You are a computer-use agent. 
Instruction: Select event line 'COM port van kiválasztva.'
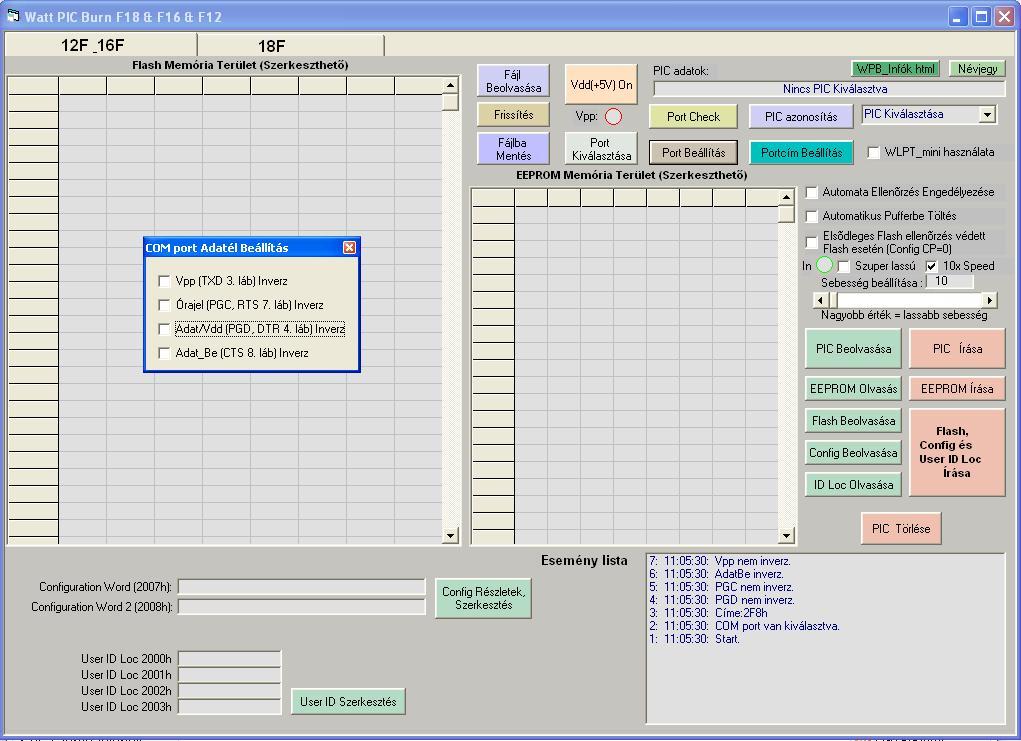[777, 626]
